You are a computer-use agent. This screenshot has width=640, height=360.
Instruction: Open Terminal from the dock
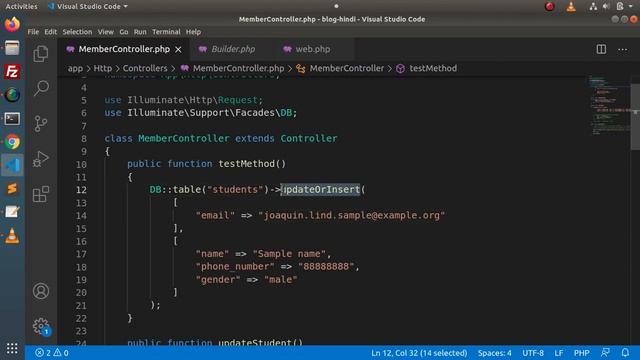12,119
